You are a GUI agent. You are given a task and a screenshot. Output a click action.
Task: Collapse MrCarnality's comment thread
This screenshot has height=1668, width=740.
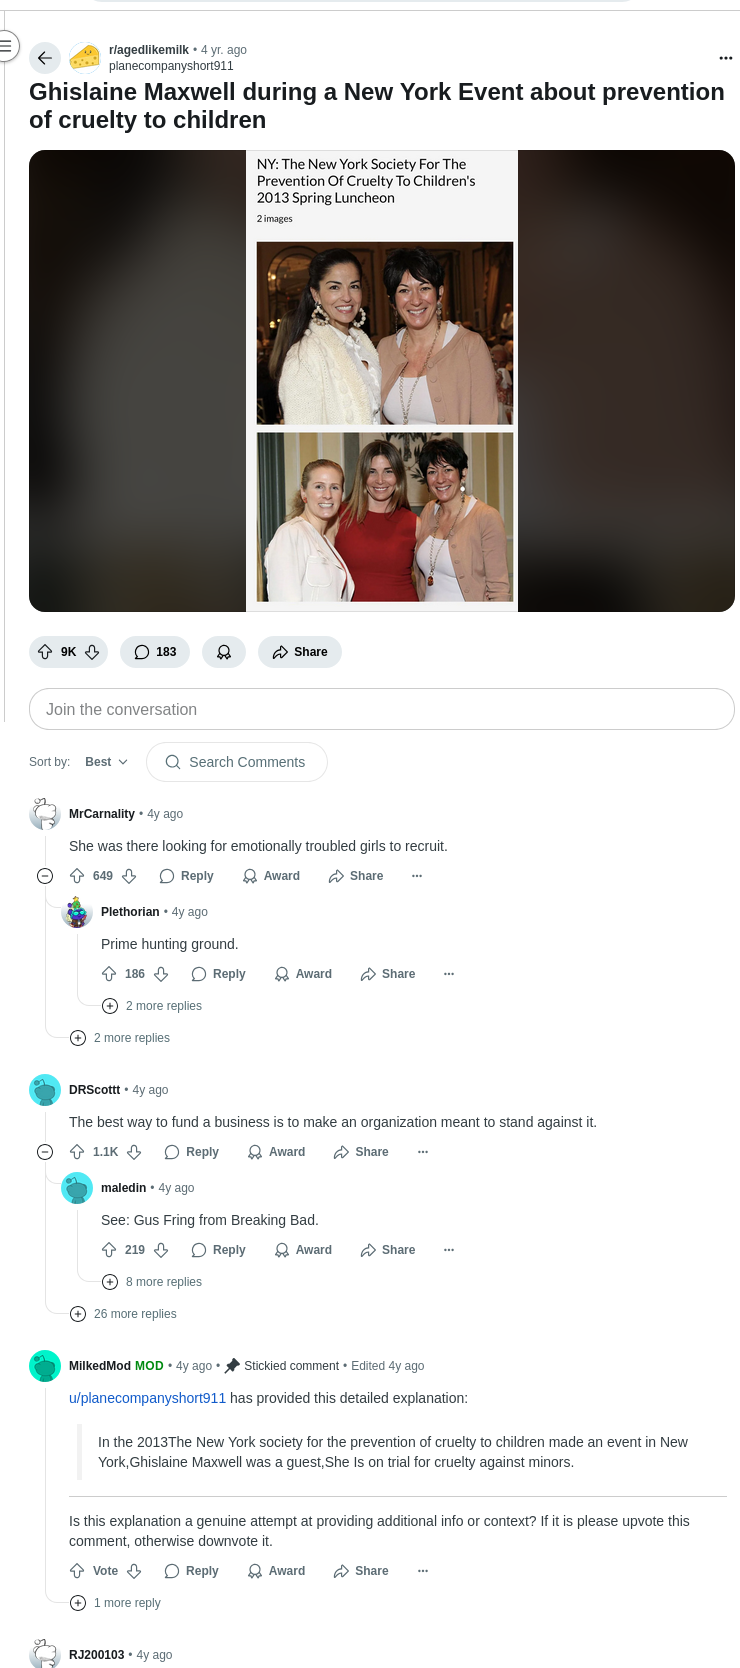pyautogui.click(x=45, y=876)
